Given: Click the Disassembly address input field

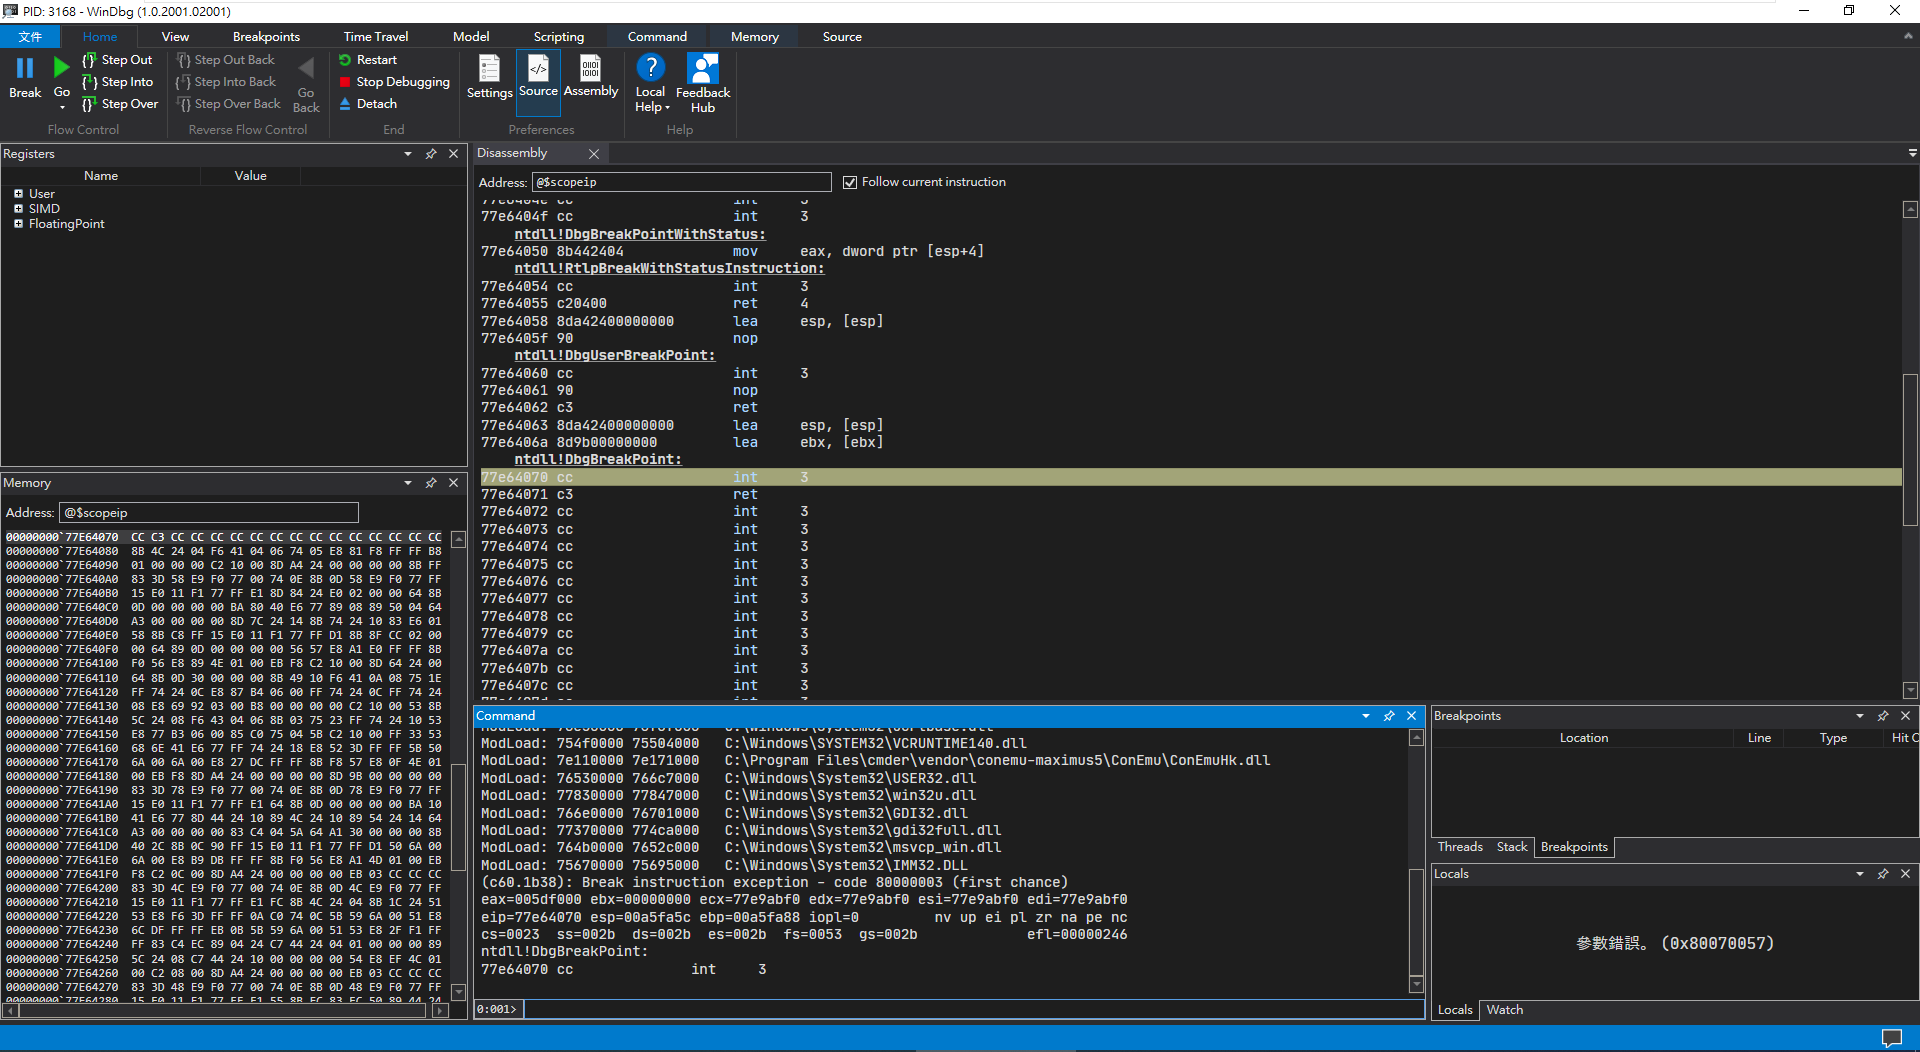Looking at the screenshot, I should coord(681,182).
